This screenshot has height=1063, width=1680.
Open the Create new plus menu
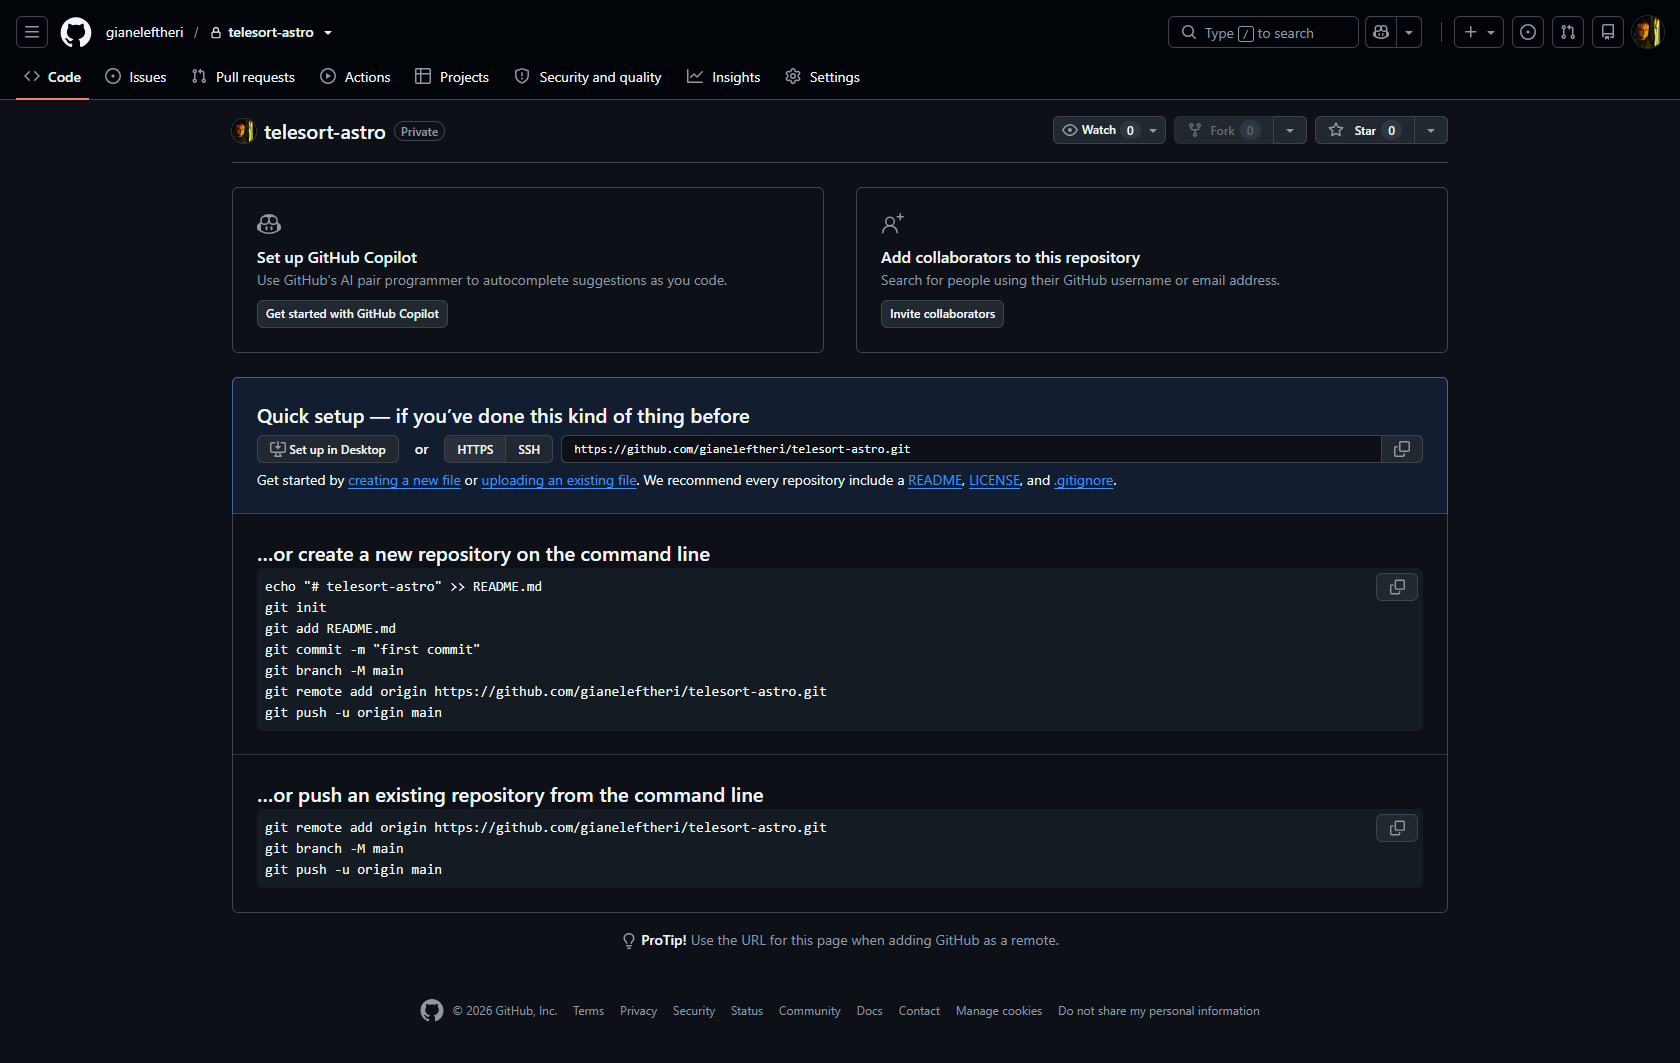tap(1479, 32)
